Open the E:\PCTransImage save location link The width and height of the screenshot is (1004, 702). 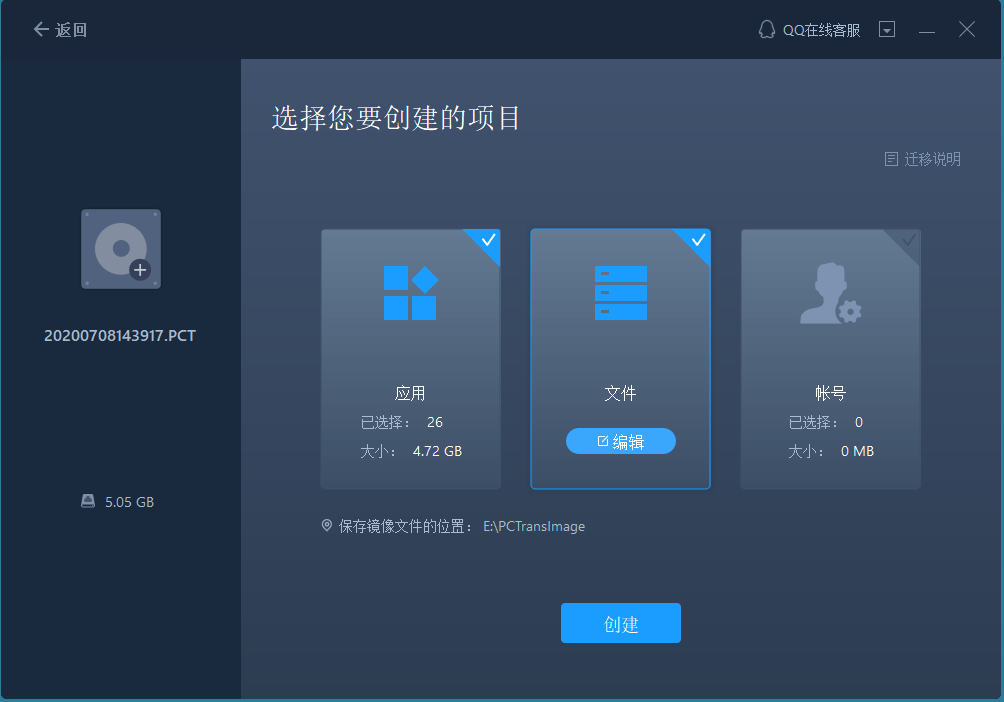534,526
